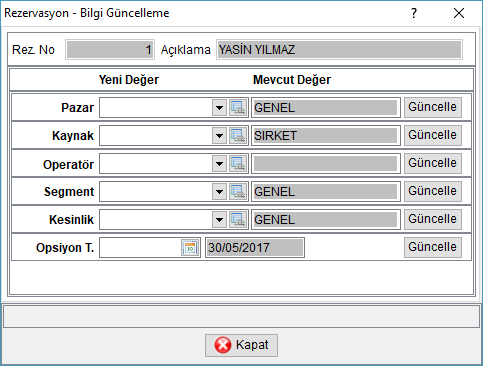
Task: Click the Kesinlik new value input field
Action: (156, 220)
